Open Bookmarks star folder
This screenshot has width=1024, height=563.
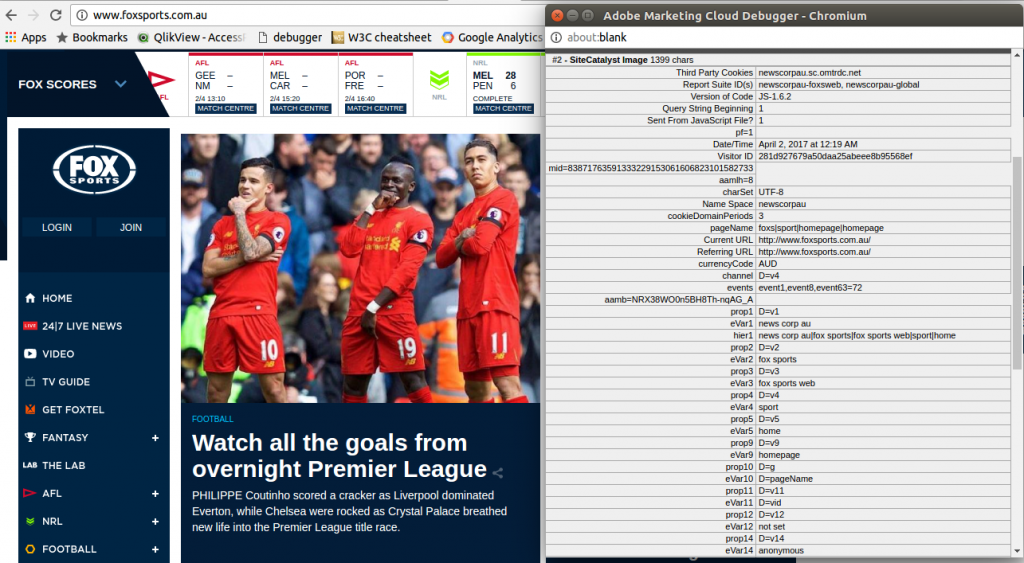92,37
